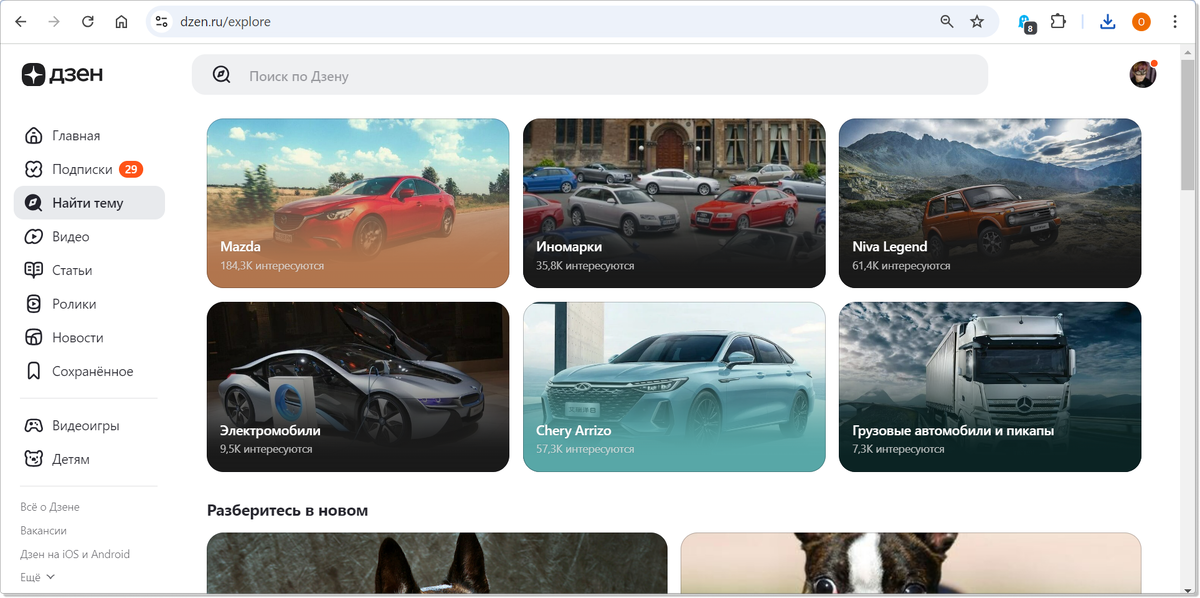Open the Электромобили topic card
1200x598 pixels.
358,387
